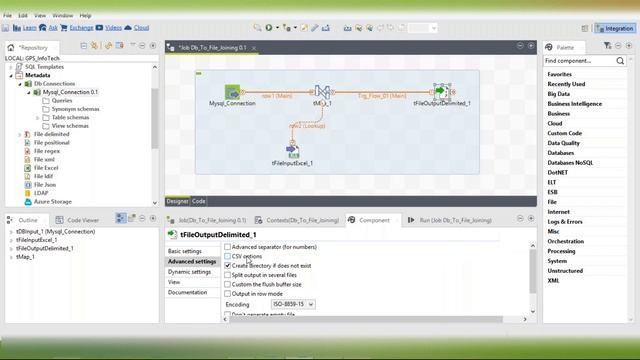Enable the CSV options checkbox
Image resolution: width=640 pixels, height=360 pixels.
tap(227, 256)
